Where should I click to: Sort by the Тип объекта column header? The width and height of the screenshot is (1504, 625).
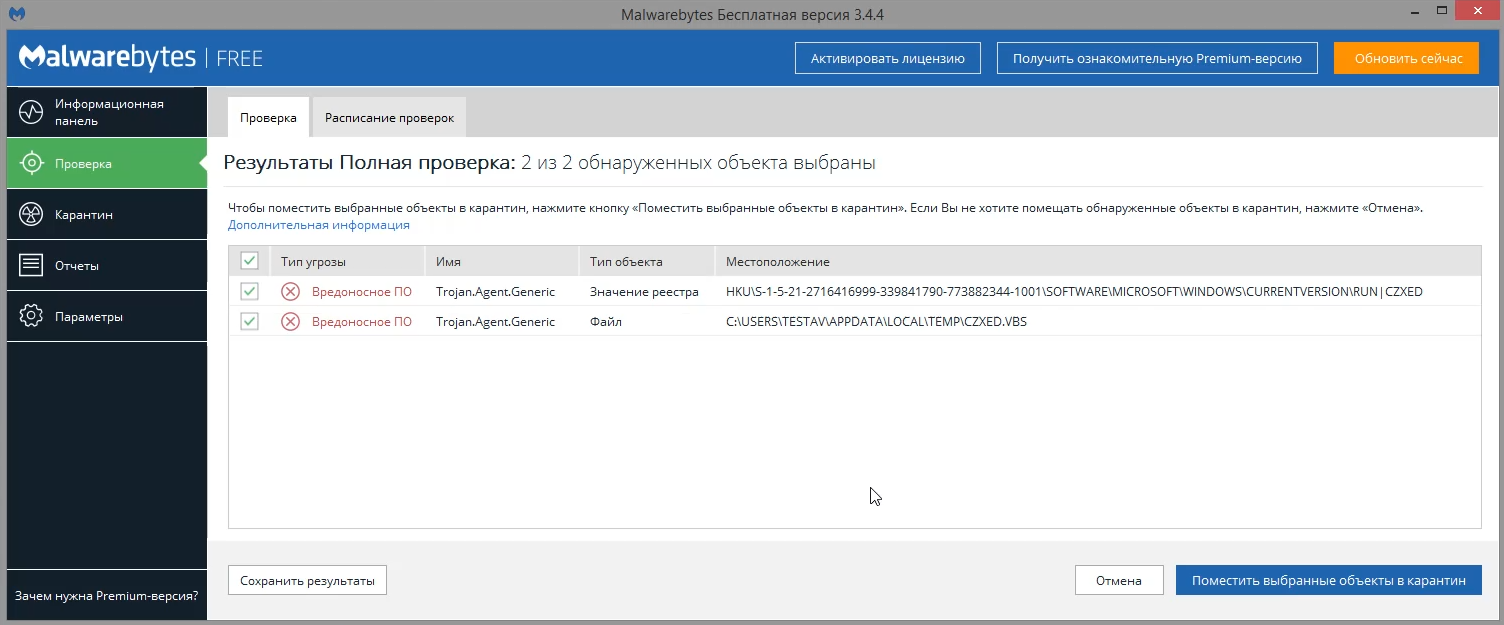(646, 261)
